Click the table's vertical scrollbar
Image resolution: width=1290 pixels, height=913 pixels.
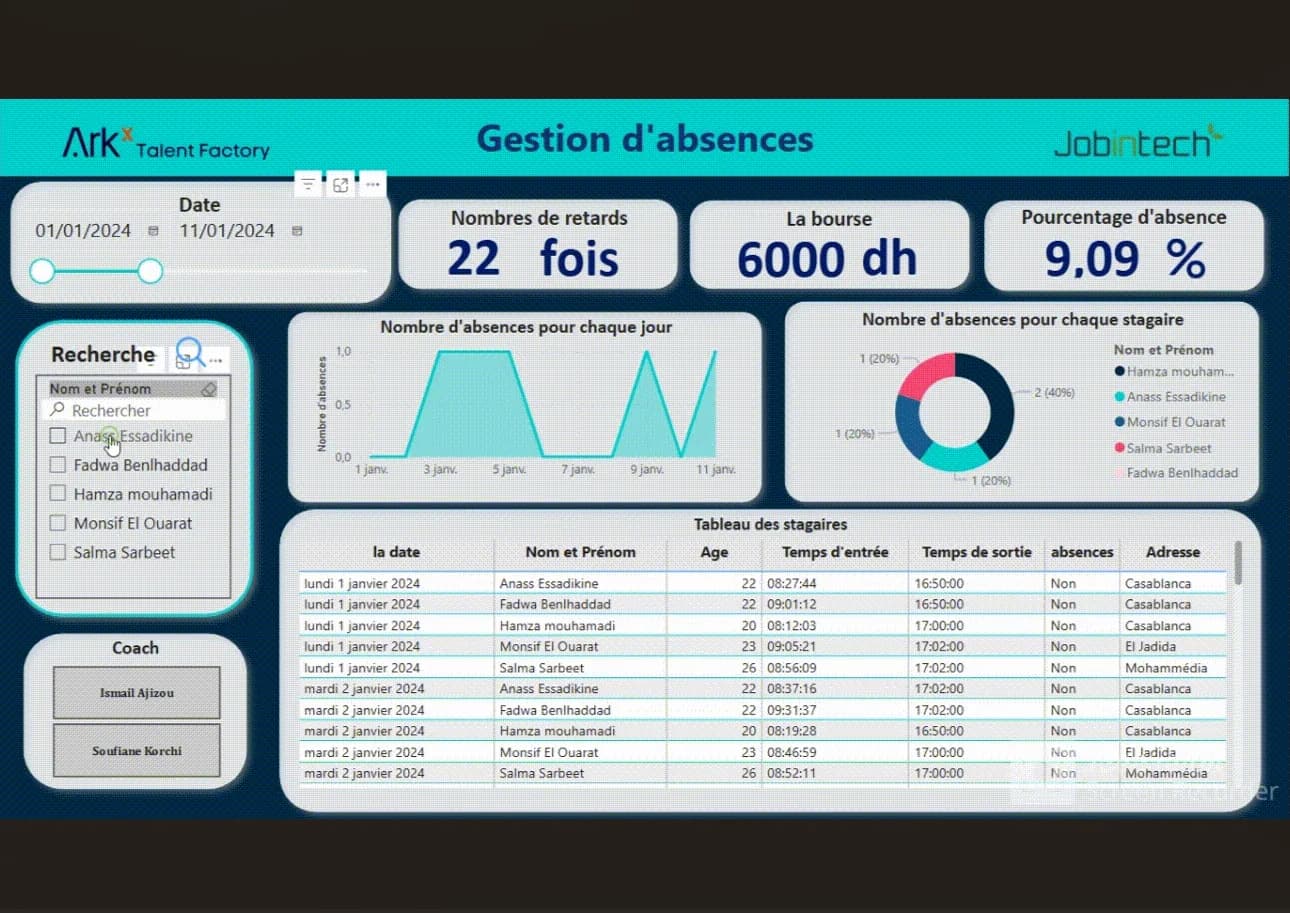(x=1238, y=563)
